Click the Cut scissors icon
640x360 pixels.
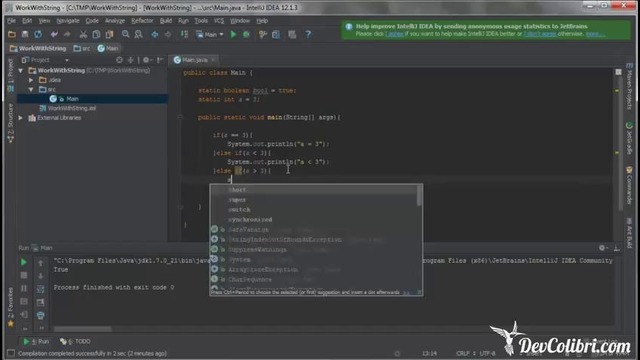[83, 35]
